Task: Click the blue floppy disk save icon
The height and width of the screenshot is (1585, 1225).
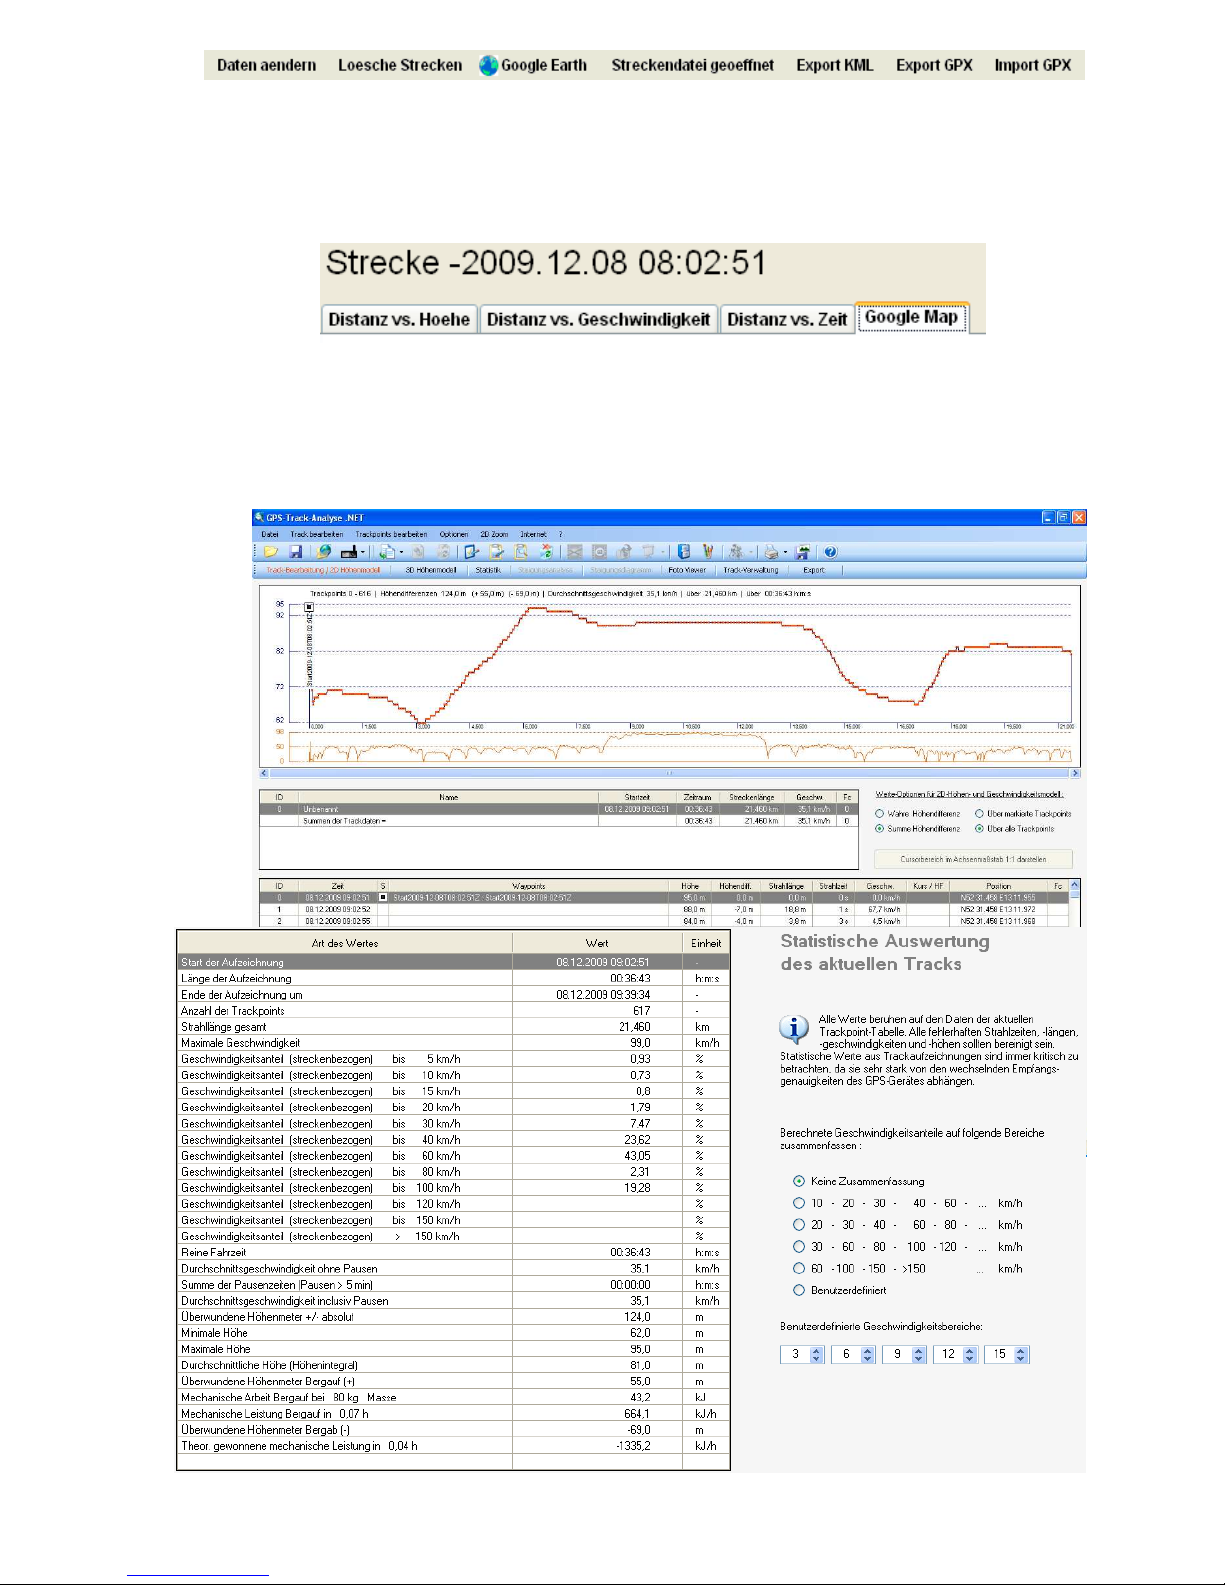Action: (296, 551)
